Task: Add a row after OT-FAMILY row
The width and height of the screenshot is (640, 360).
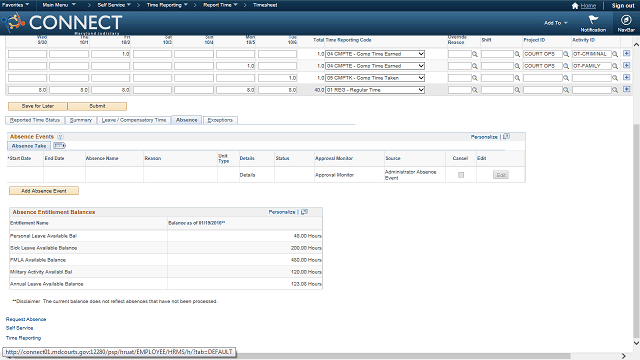Action: pos(627,65)
